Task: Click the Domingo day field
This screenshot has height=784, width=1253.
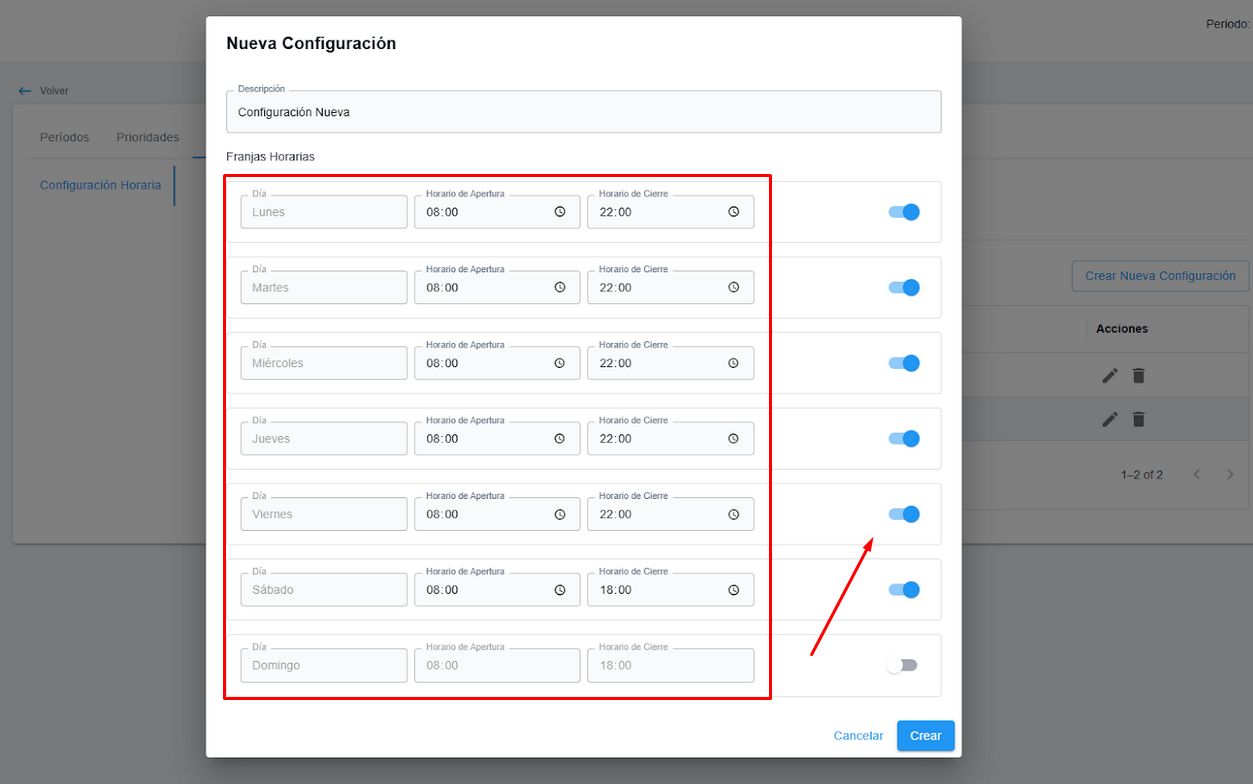Action: pyautogui.click(x=324, y=666)
